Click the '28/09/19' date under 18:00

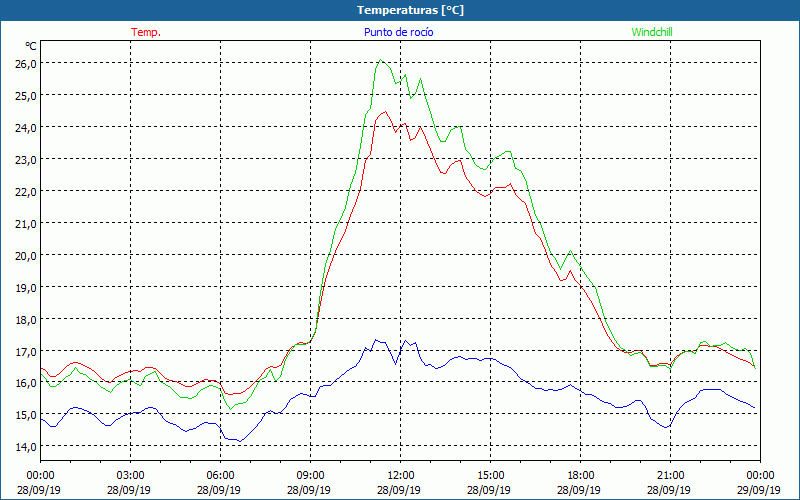click(x=579, y=490)
